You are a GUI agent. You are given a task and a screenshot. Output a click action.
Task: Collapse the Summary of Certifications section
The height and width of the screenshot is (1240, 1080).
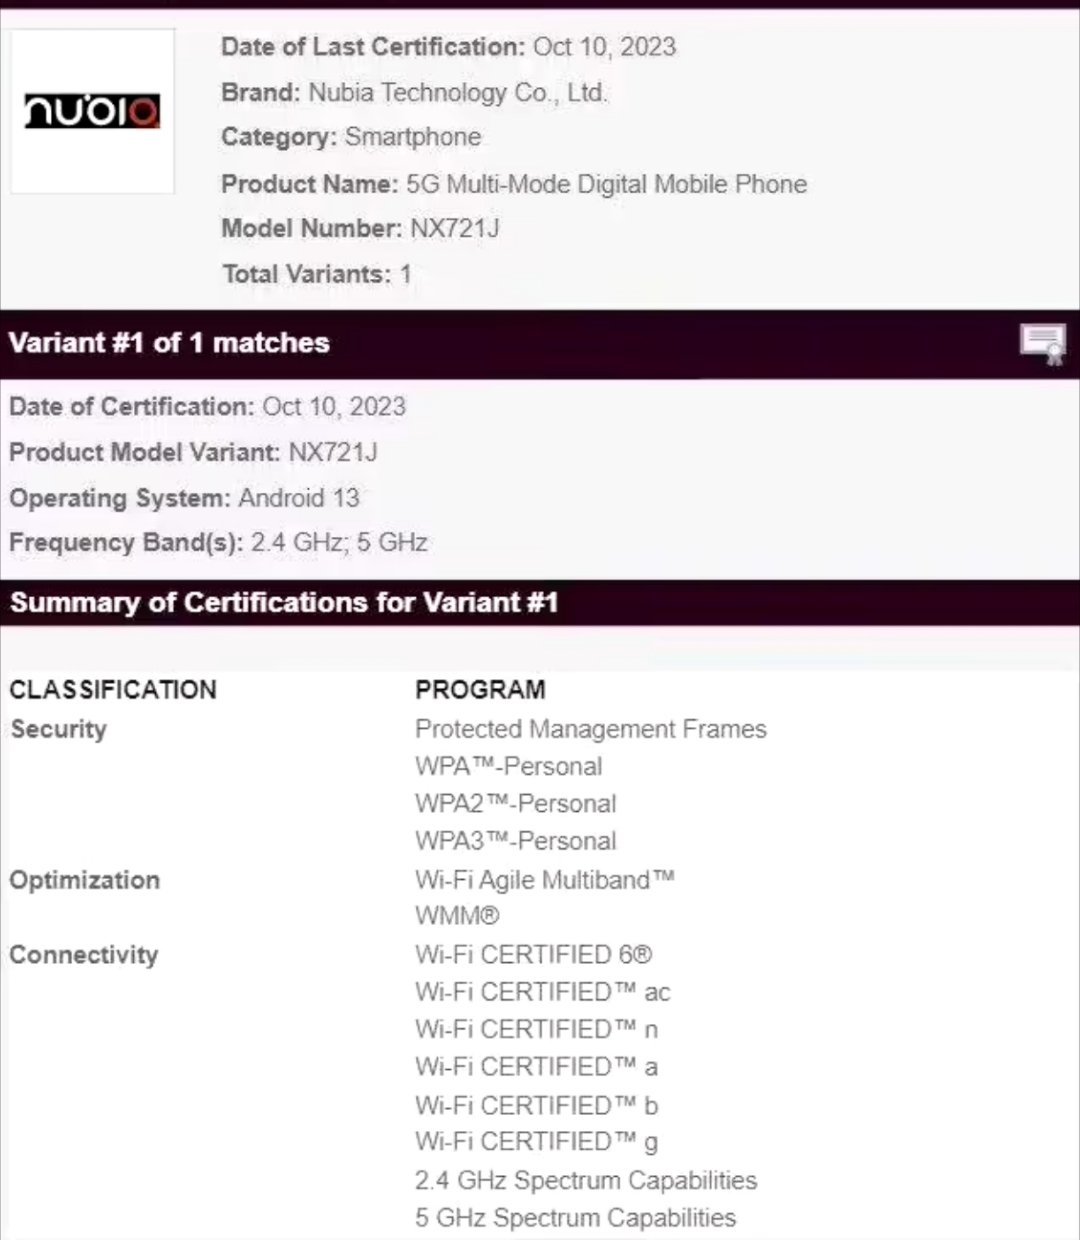click(284, 602)
